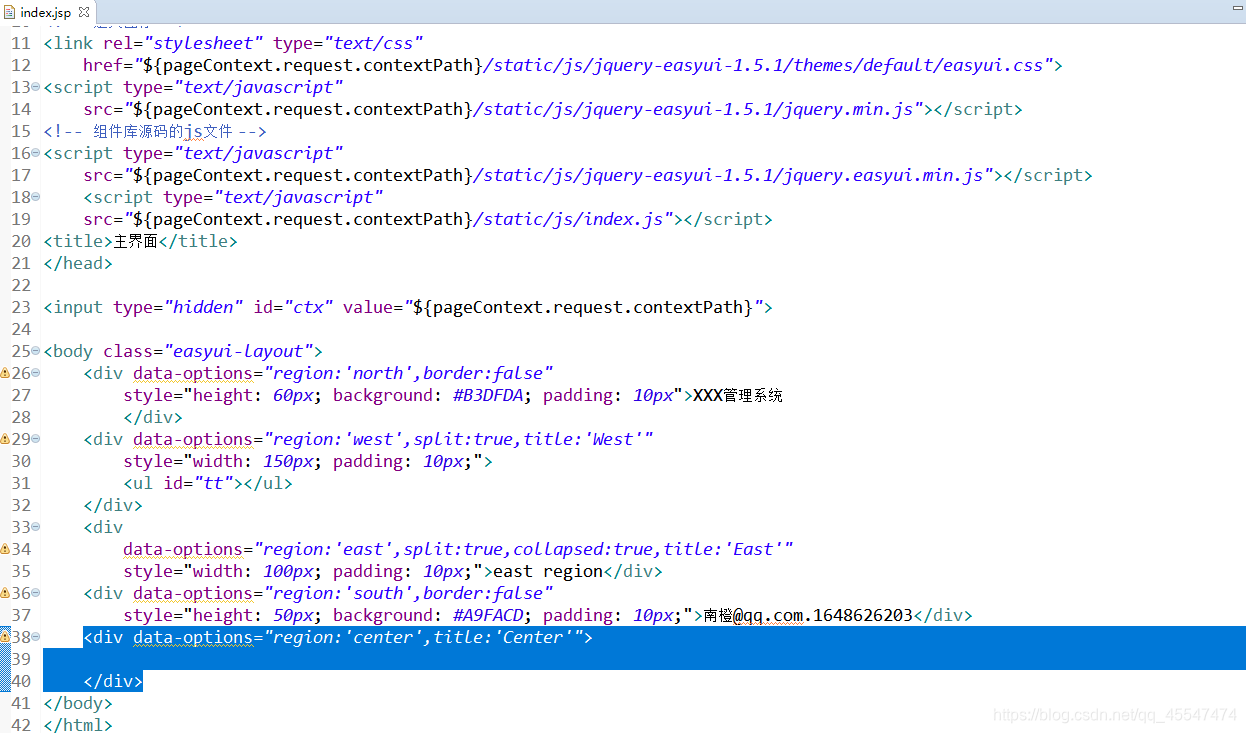This screenshot has width=1246, height=733.
Task: Collapse the north region div at line 26
Action: [x=36, y=373]
